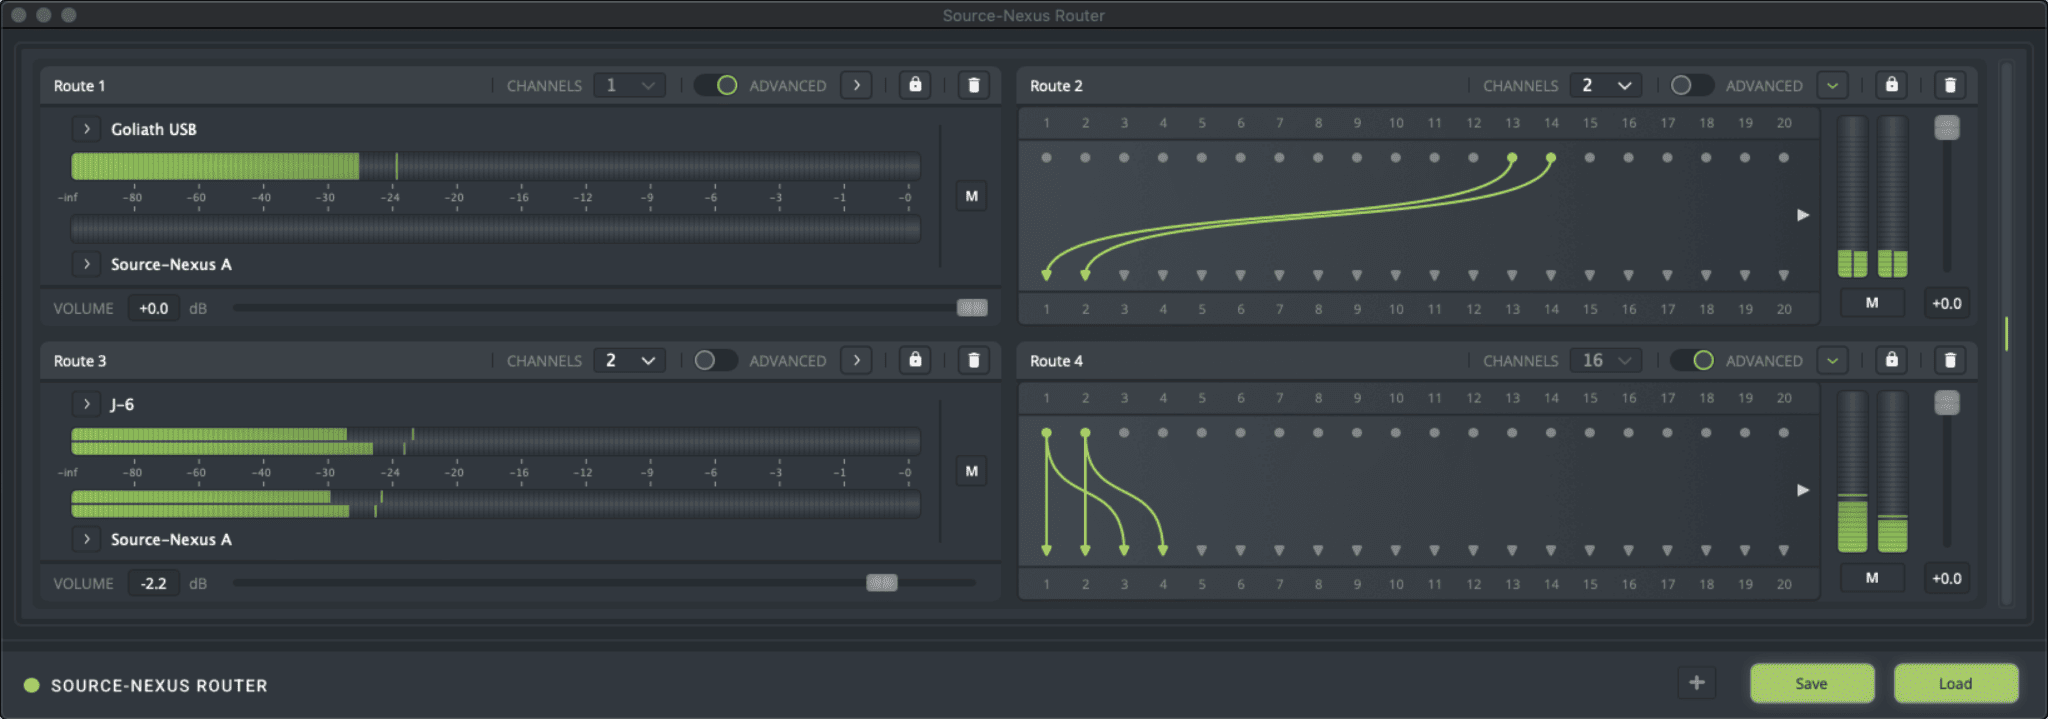Click the Load button
Image resolution: width=2048 pixels, height=719 pixels.
(x=1955, y=684)
